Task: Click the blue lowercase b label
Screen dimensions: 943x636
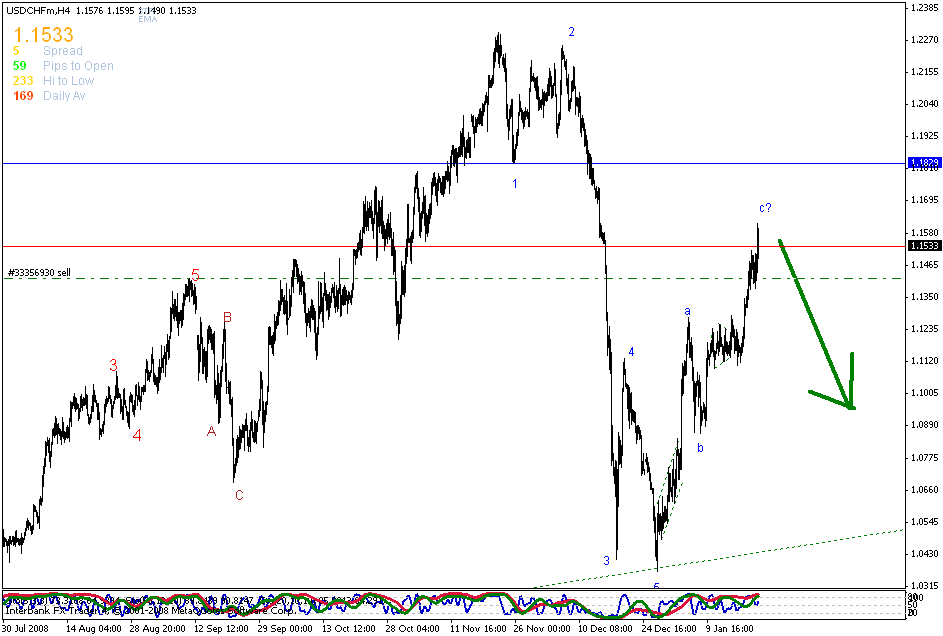Action: pyautogui.click(x=700, y=448)
